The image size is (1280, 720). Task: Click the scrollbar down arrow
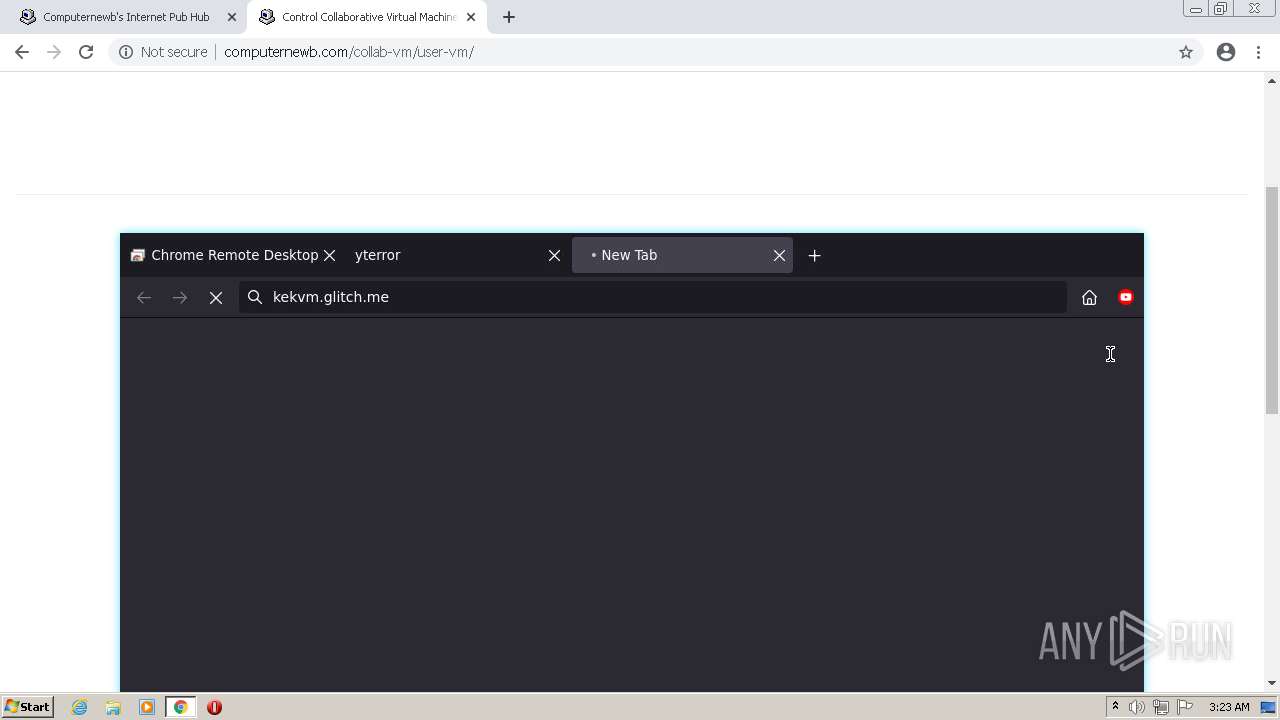pyautogui.click(x=1272, y=684)
